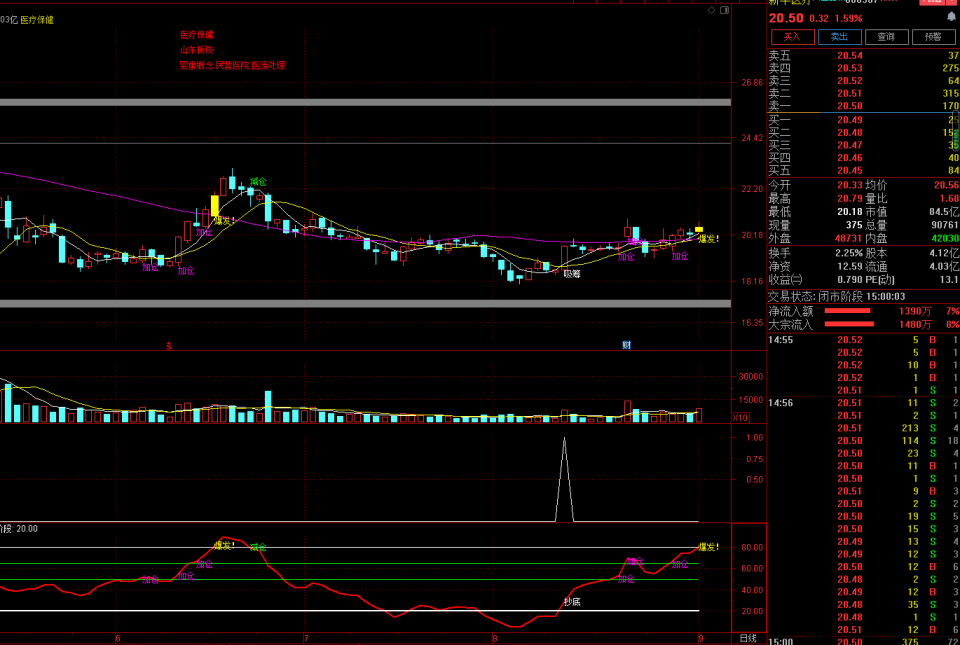The height and width of the screenshot is (645, 960).
Task: Click the lower gray horizontal band on chart
Action: click(x=366, y=304)
